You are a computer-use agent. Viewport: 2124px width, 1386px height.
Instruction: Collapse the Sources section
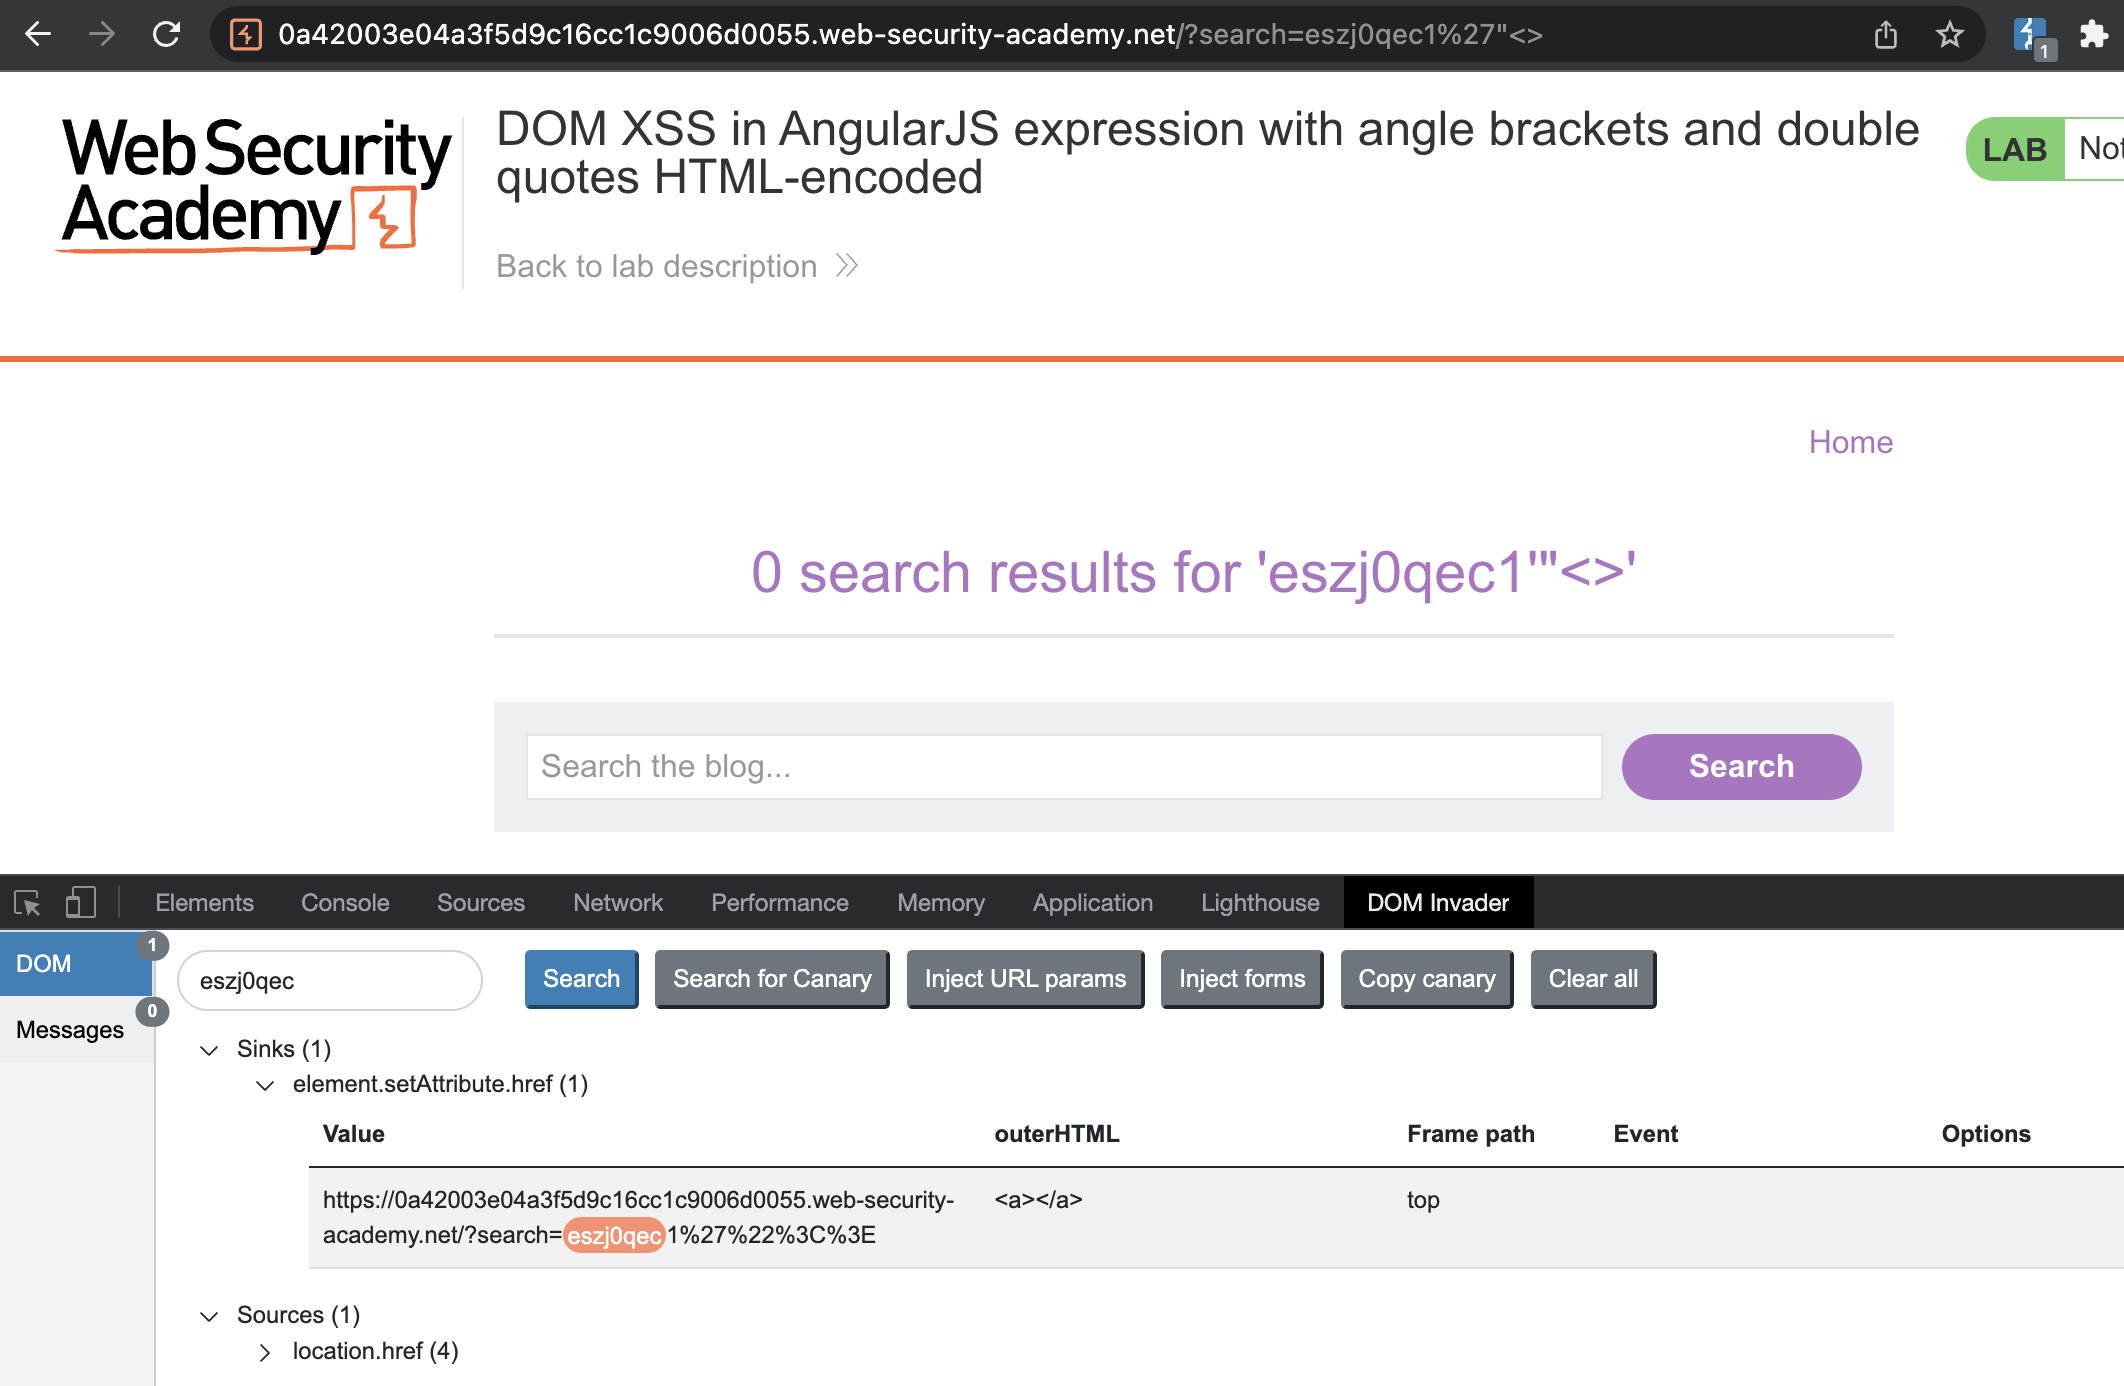click(x=209, y=1315)
